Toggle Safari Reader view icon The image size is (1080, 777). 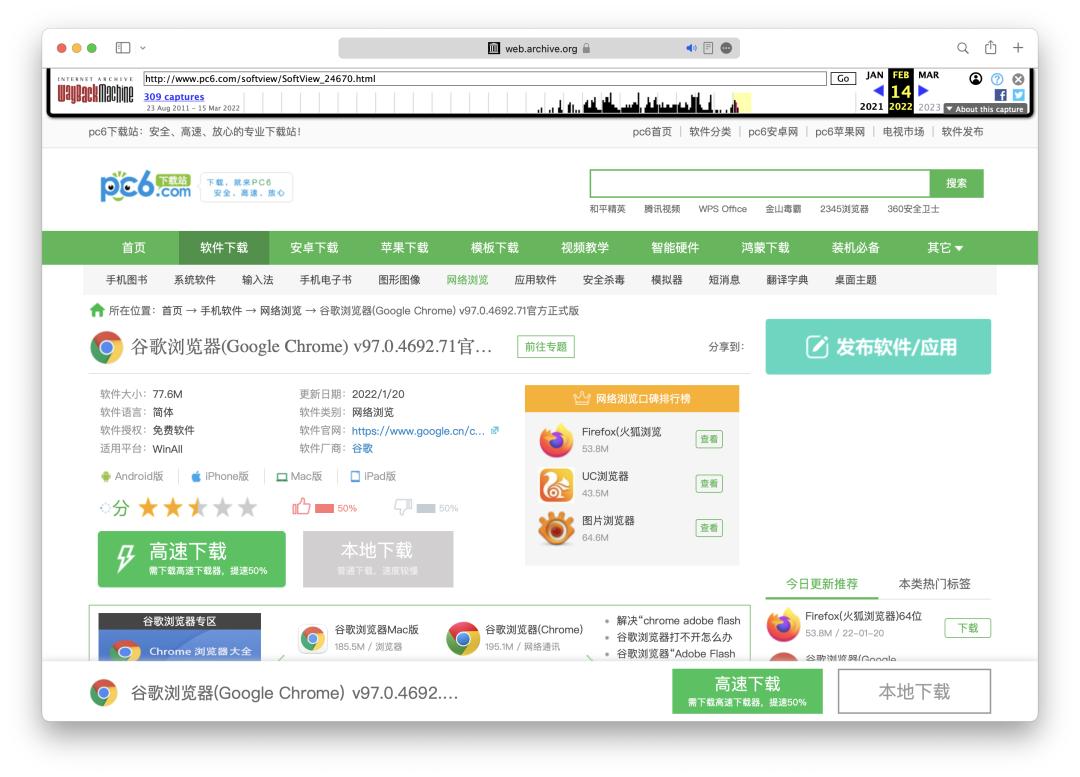(708, 48)
